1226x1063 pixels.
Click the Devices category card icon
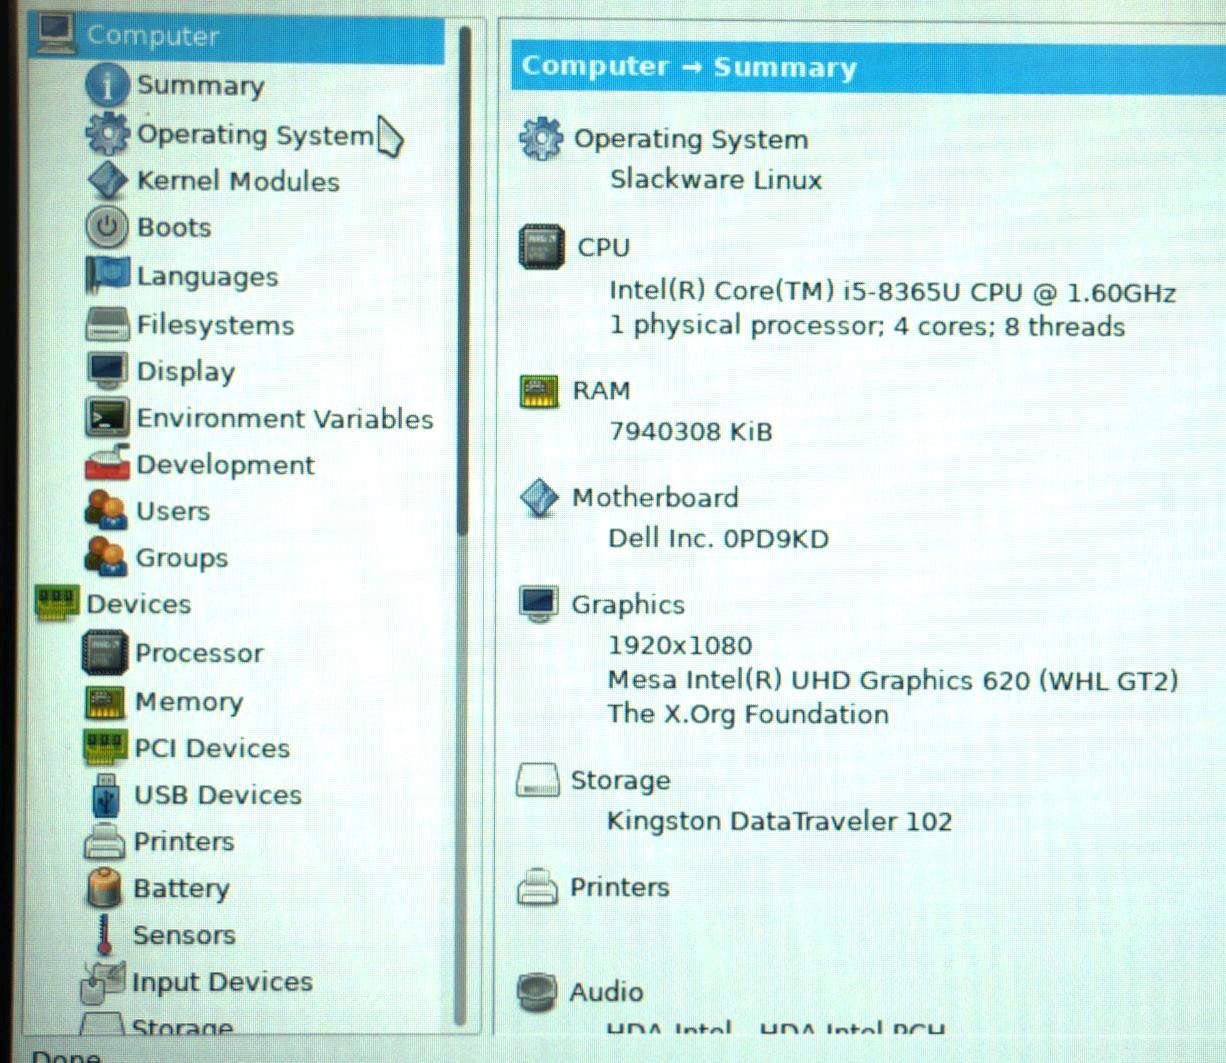tap(57, 604)
